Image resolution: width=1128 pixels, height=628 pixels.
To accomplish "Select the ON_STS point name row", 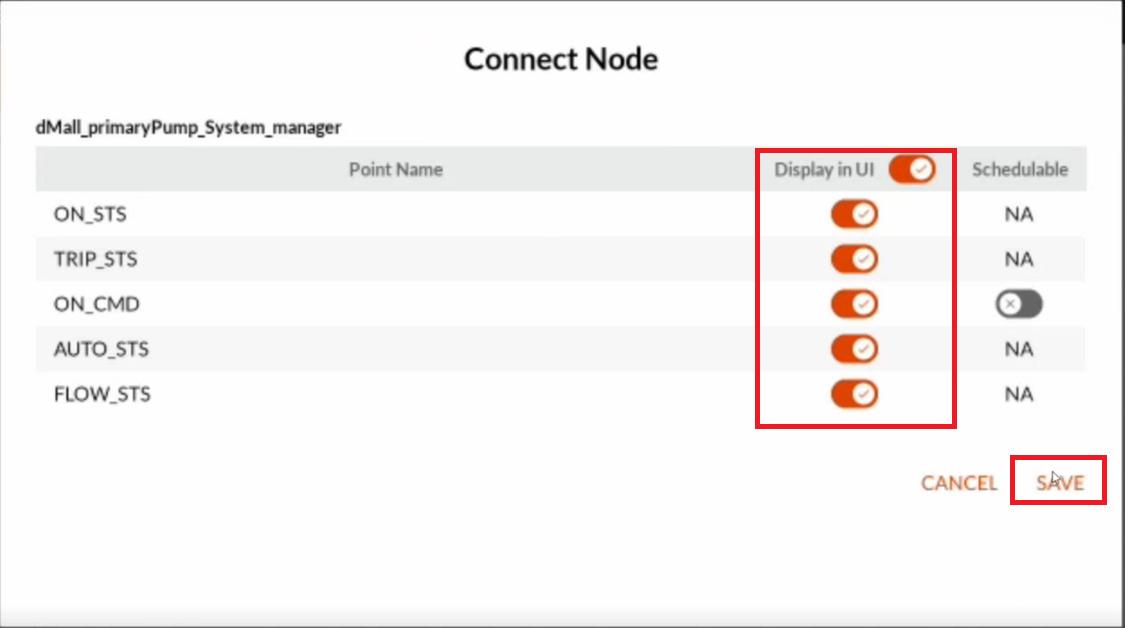I will (560, 214).
